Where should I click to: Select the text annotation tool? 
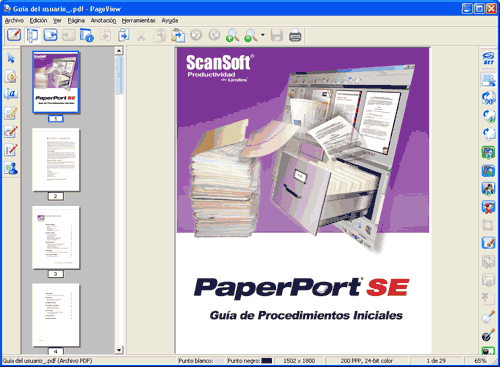[x=11, y=94]
